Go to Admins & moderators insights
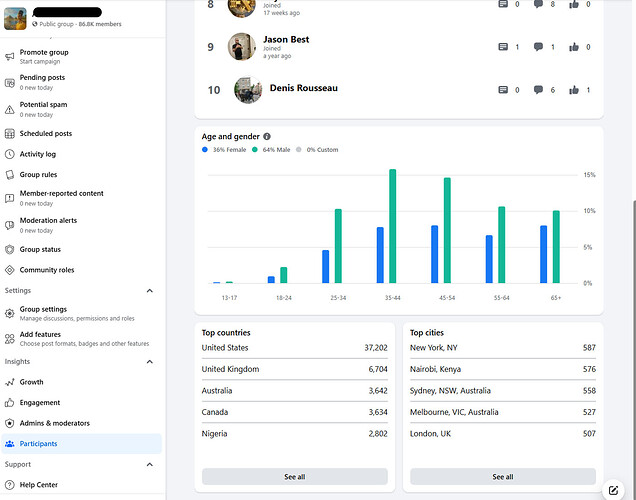This screenshot has height=500, width=636. [54, 423]
